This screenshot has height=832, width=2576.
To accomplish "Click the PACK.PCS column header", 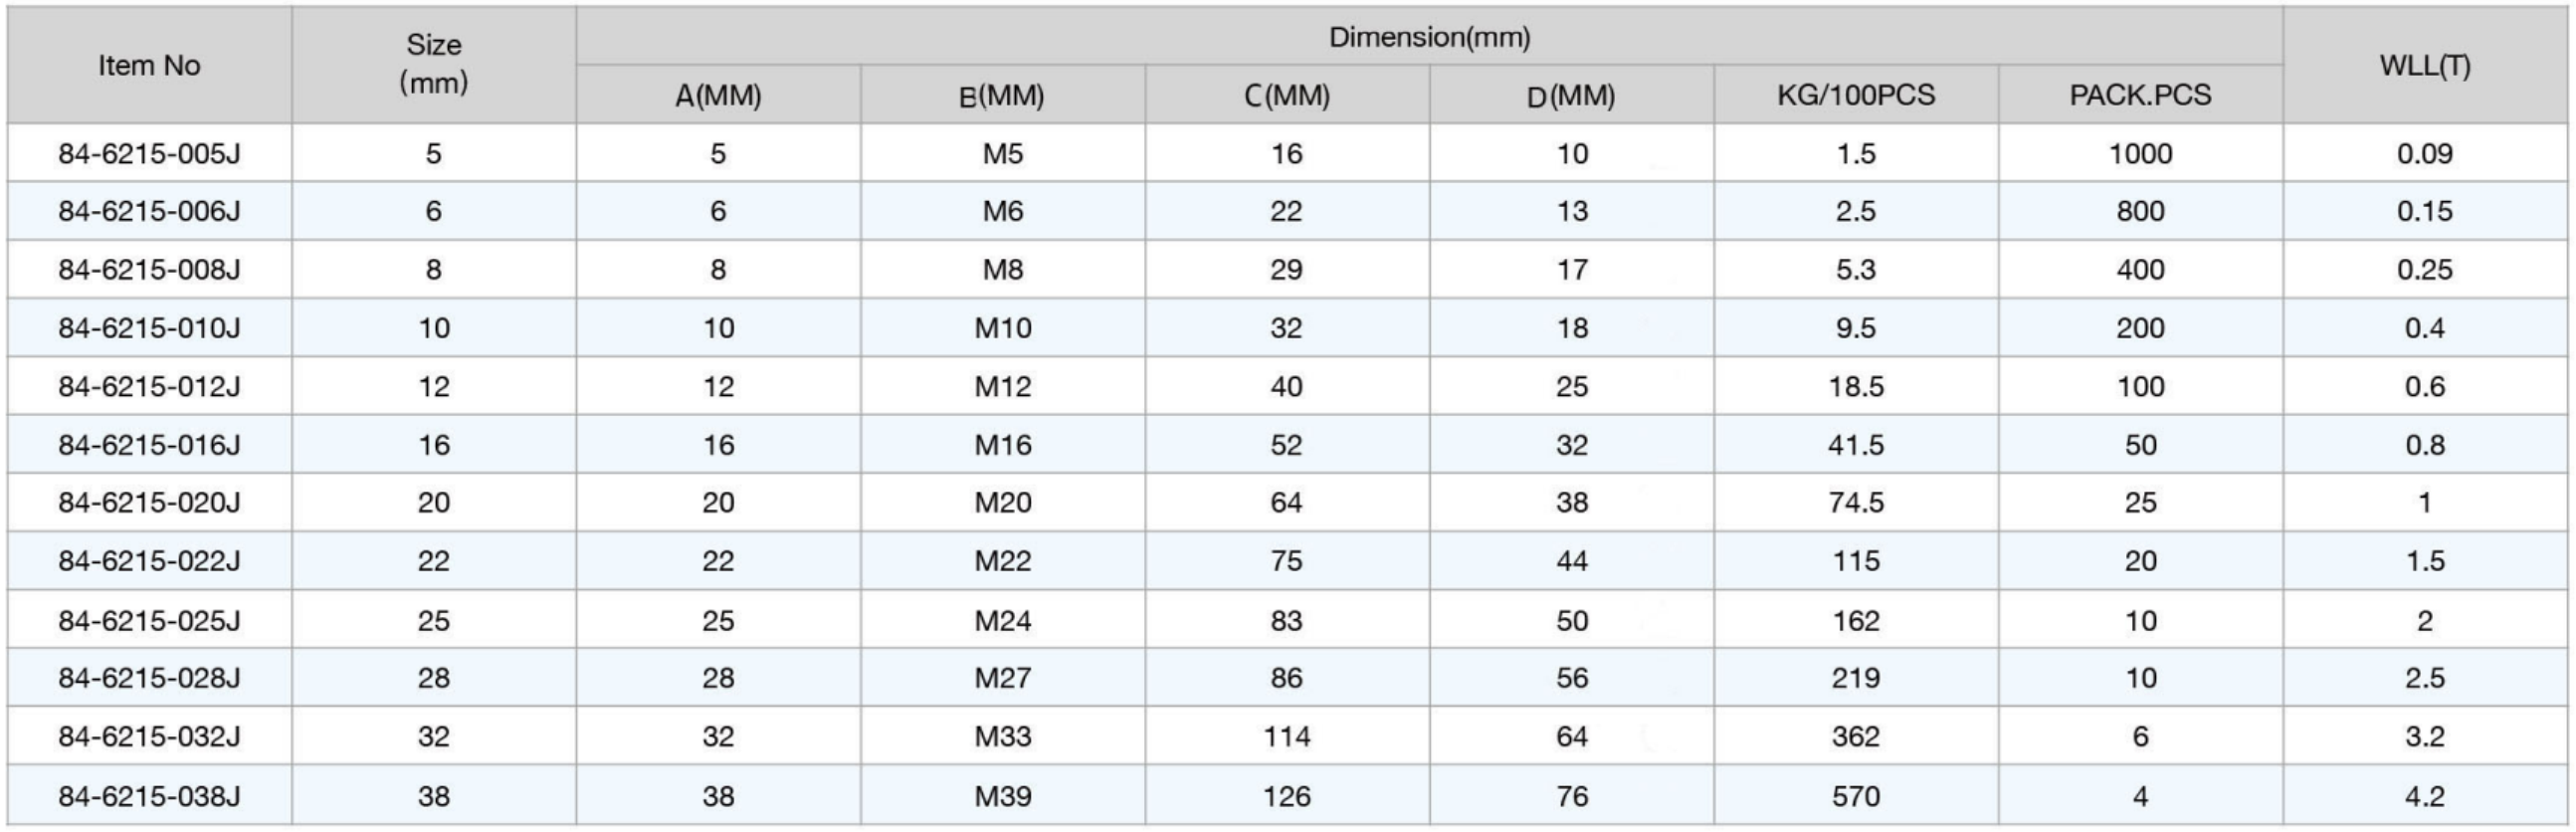I will point(2140,95).
